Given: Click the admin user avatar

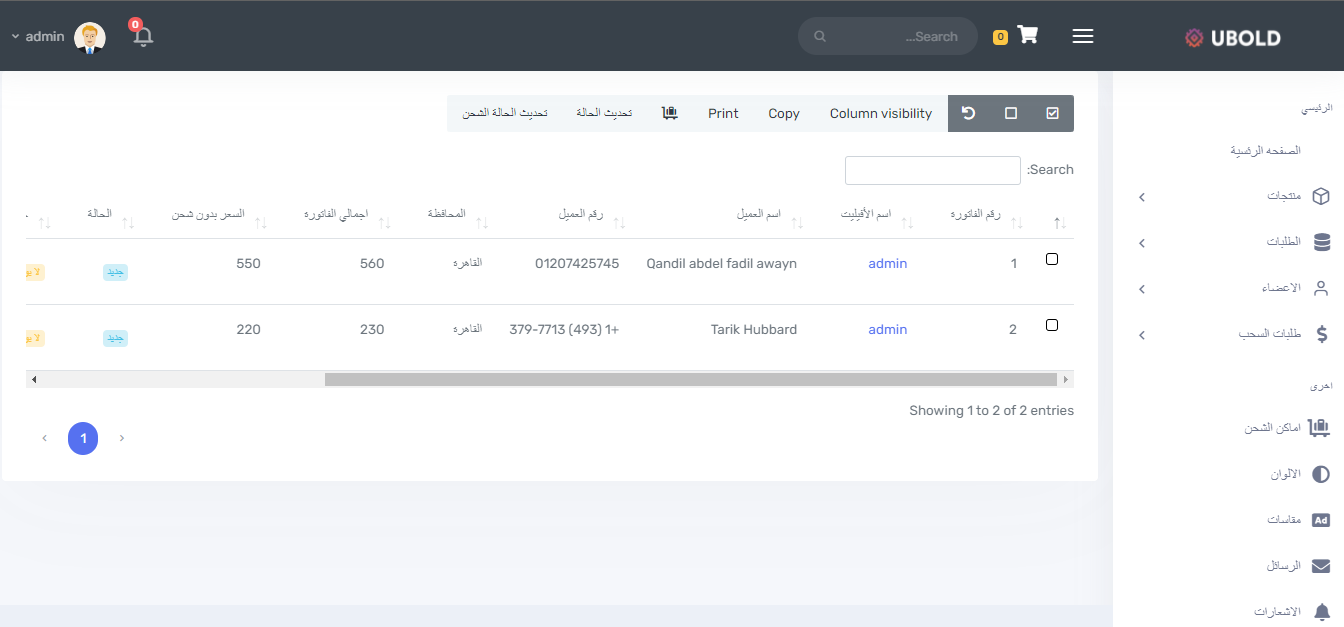Looking at the screenshot, I should tap(90, 37).
